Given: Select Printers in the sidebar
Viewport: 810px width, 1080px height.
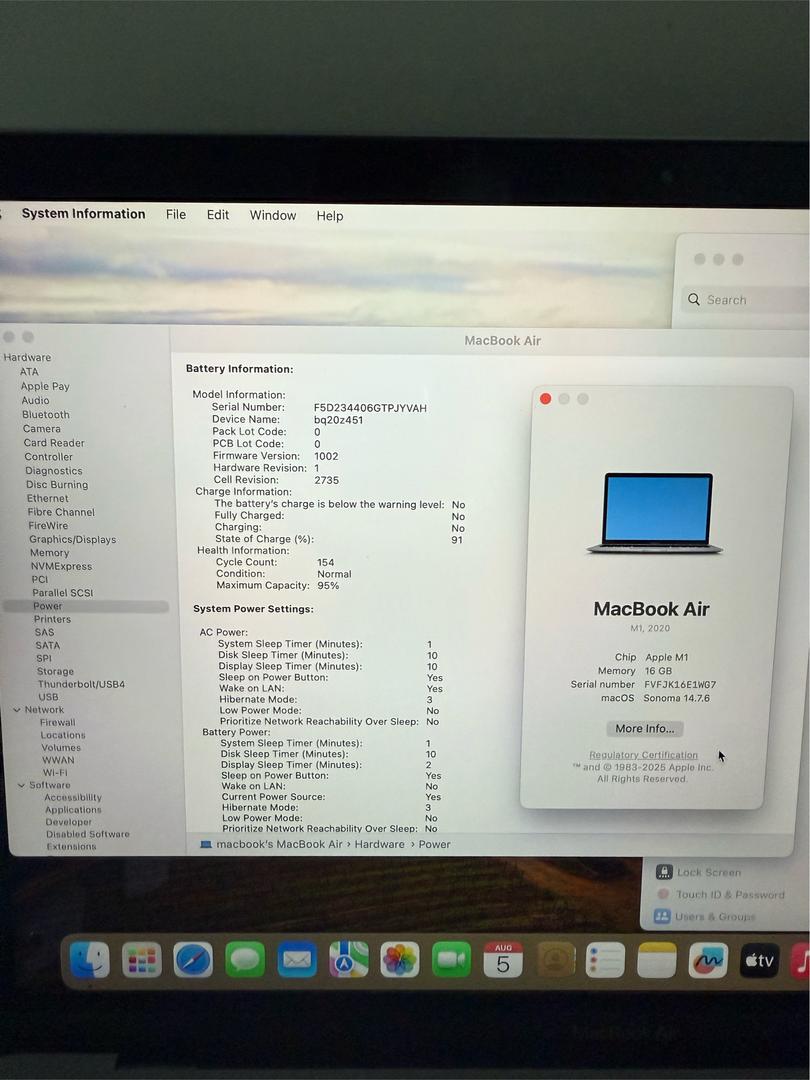Looking at the screenshot, I should point(52,619).
